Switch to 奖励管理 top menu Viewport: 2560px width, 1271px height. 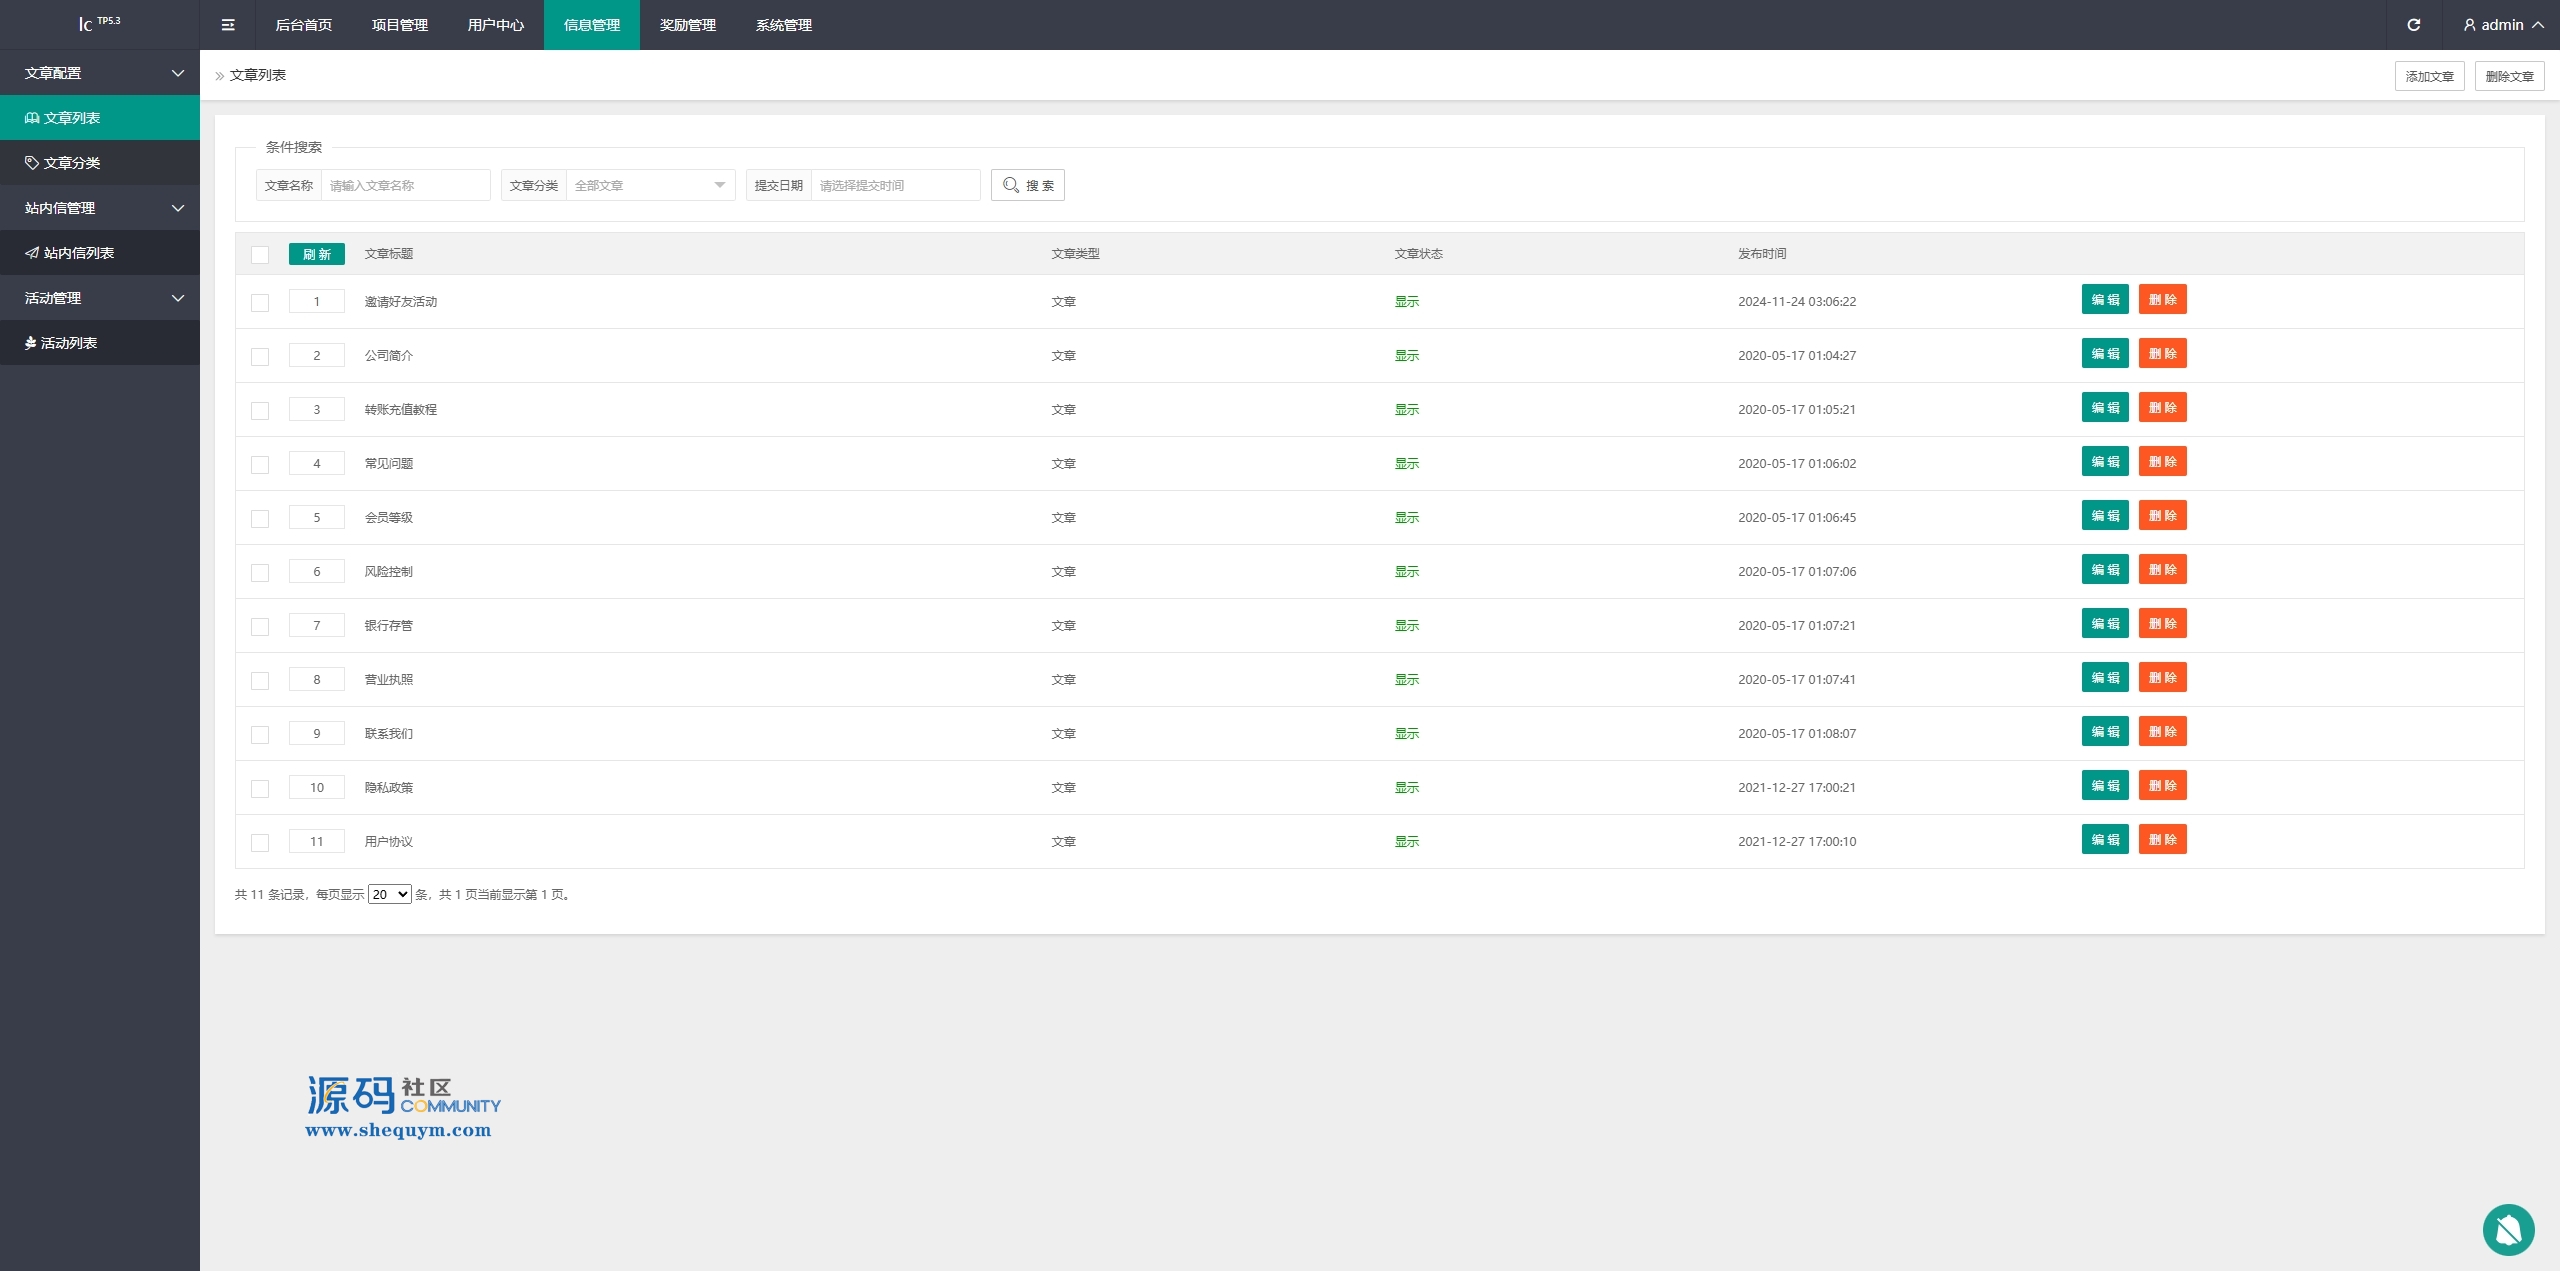(x=687, y=25)
